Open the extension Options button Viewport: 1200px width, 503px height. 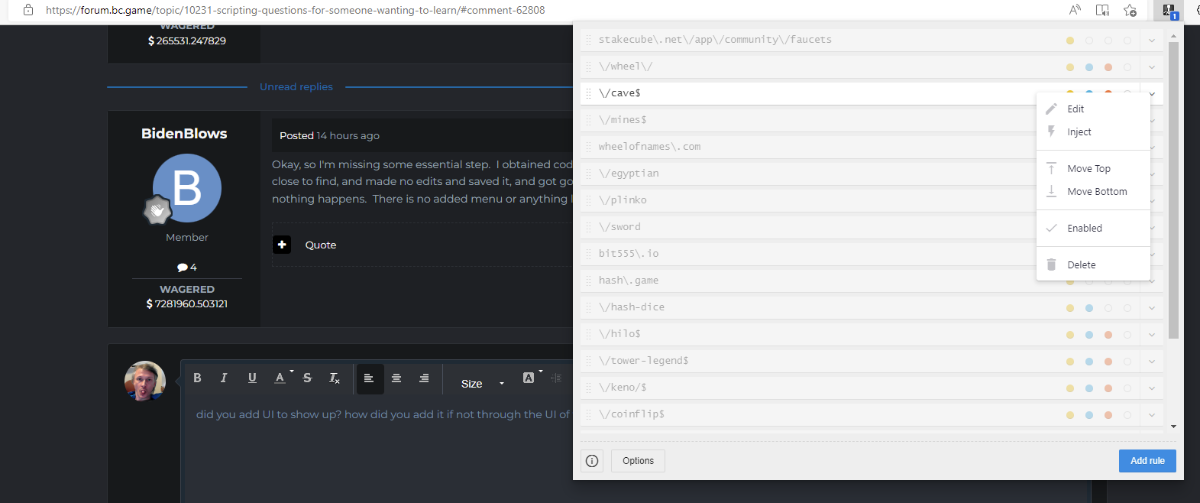tap(638, 461)
